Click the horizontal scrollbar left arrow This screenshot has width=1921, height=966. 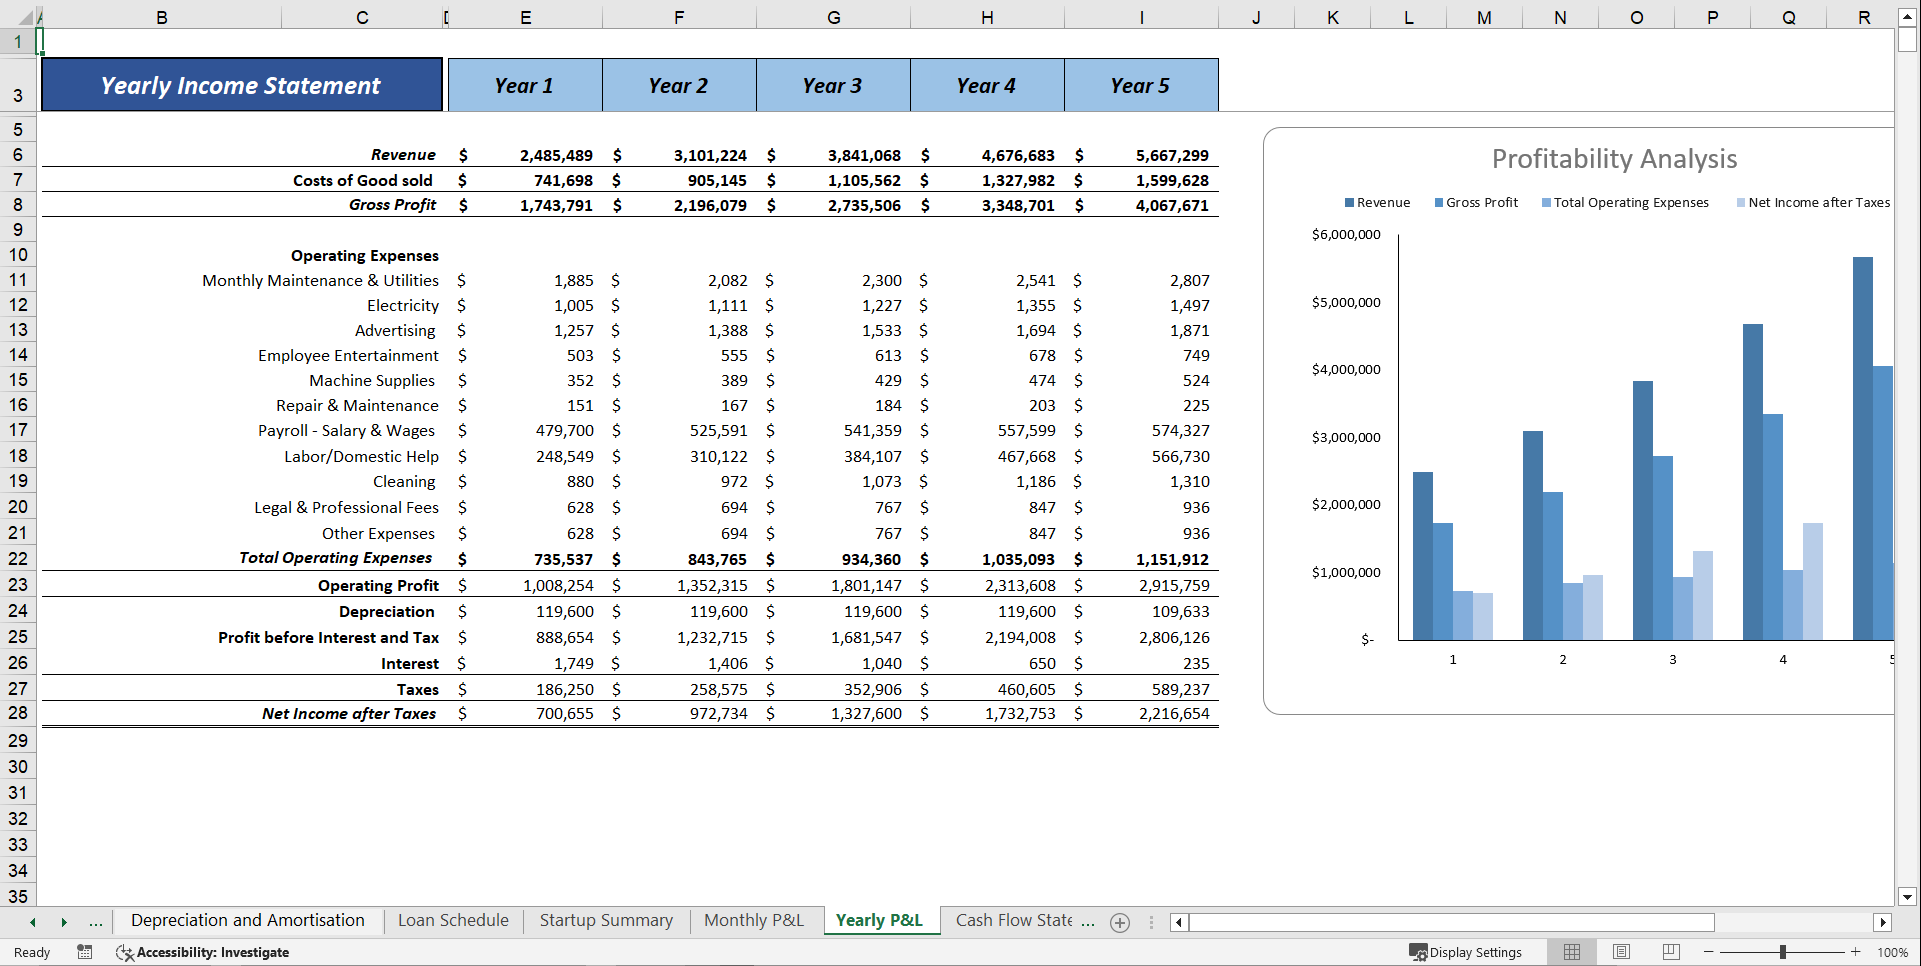click(1179, 922)
